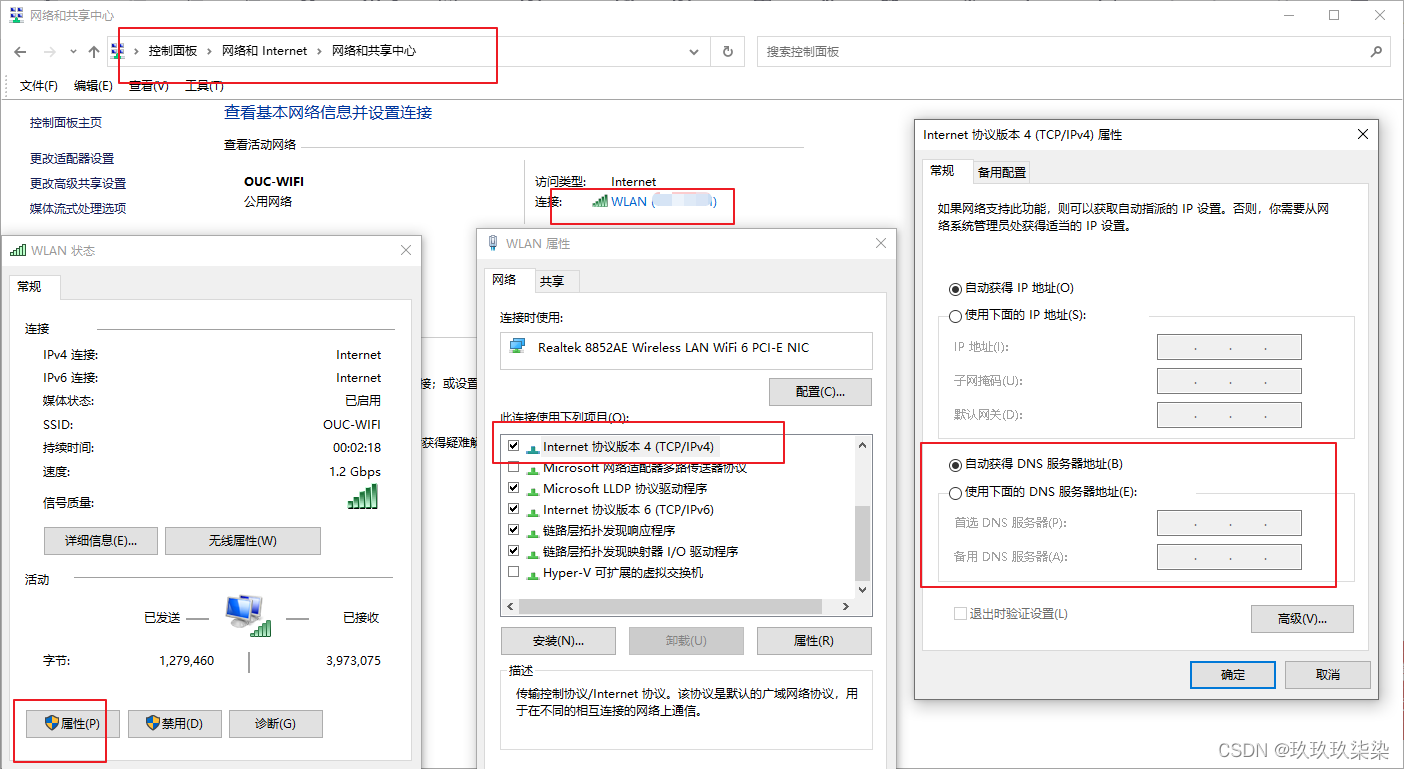This screenshot has height=769, width=1404.
Task: Expand chevron after 网络和 Internet in breadcrumb
Action: click(x=320, y=51)
